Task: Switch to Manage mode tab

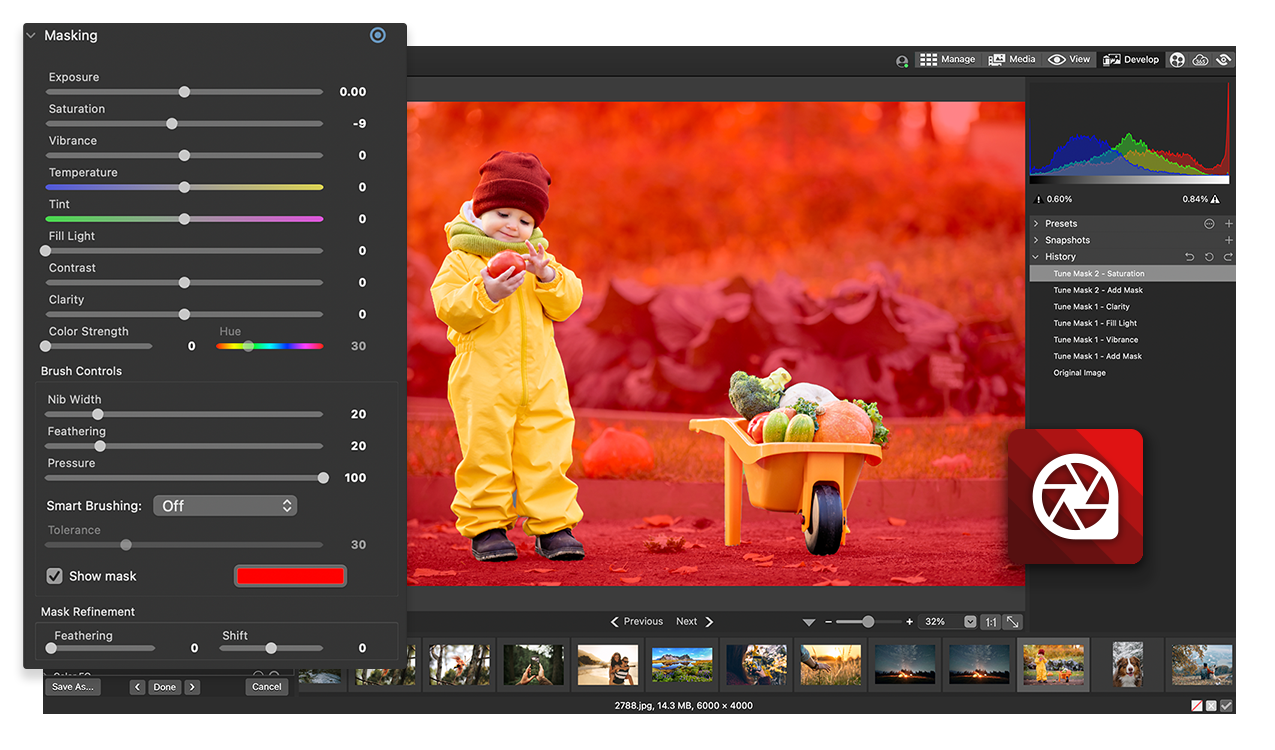Action: click(947, 60)
